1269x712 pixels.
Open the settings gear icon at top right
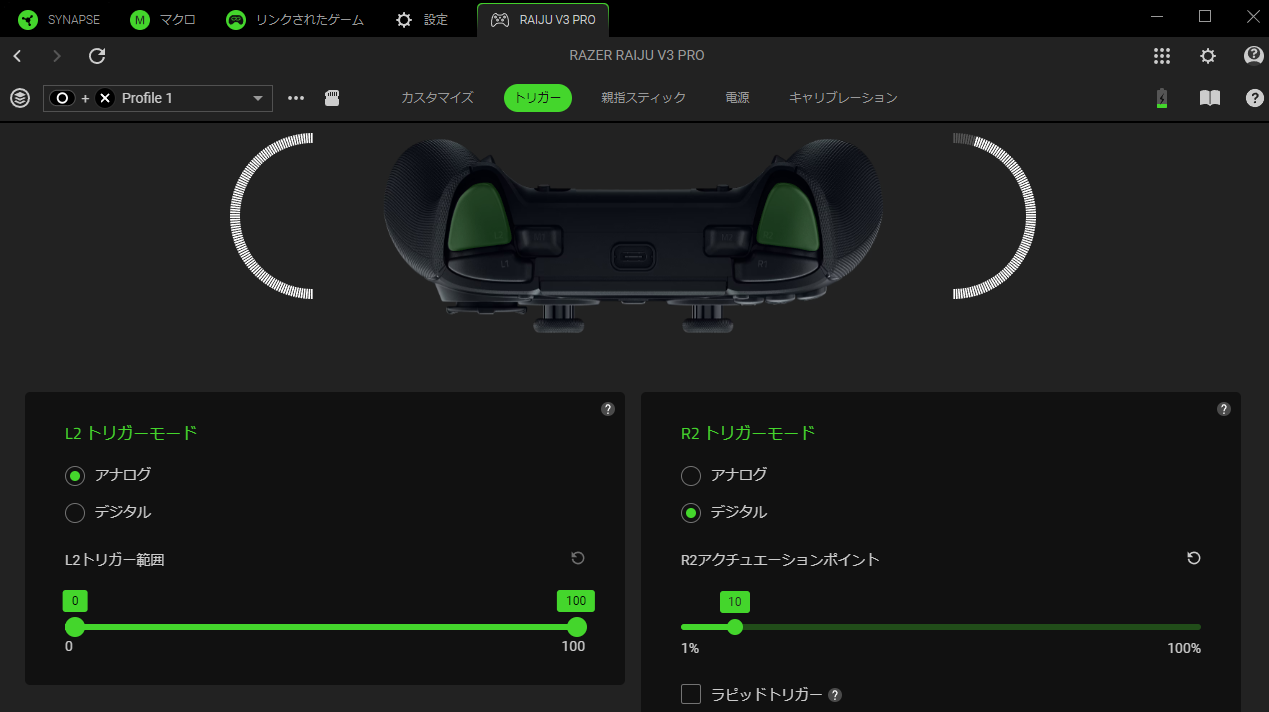click(1208, 56)
